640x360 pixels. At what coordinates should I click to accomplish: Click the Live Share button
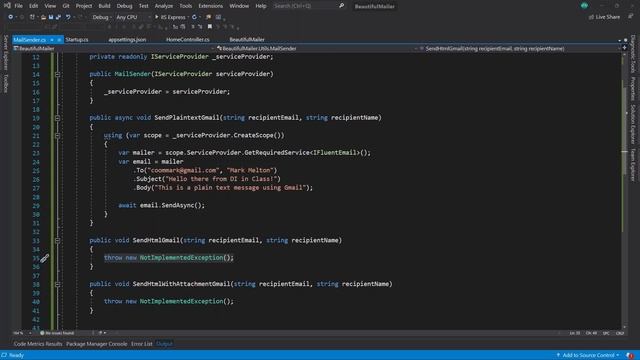[604, 17]
